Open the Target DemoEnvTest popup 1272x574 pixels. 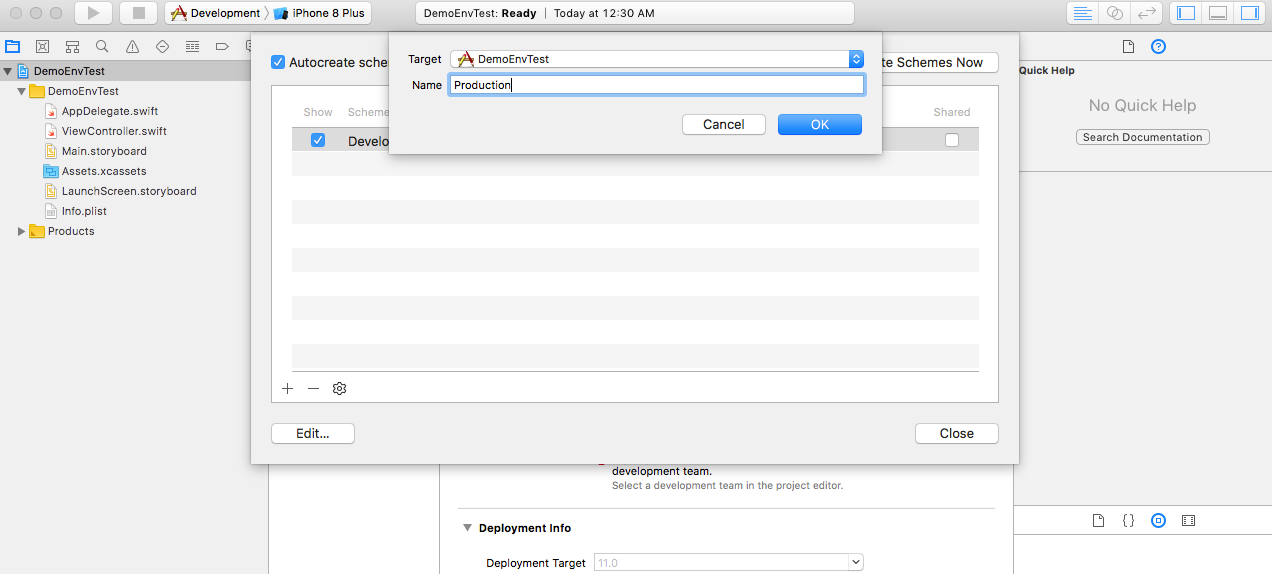point(657,59)
